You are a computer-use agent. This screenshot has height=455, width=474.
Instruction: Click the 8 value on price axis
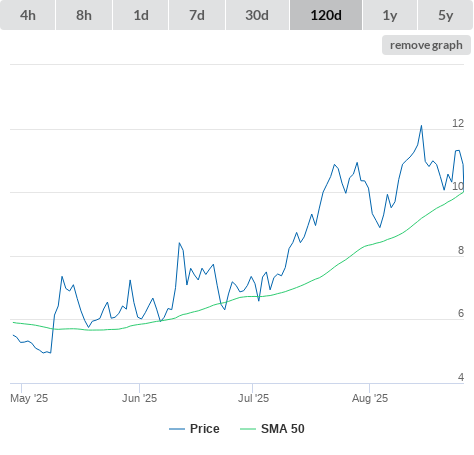[x=461, y=250]
